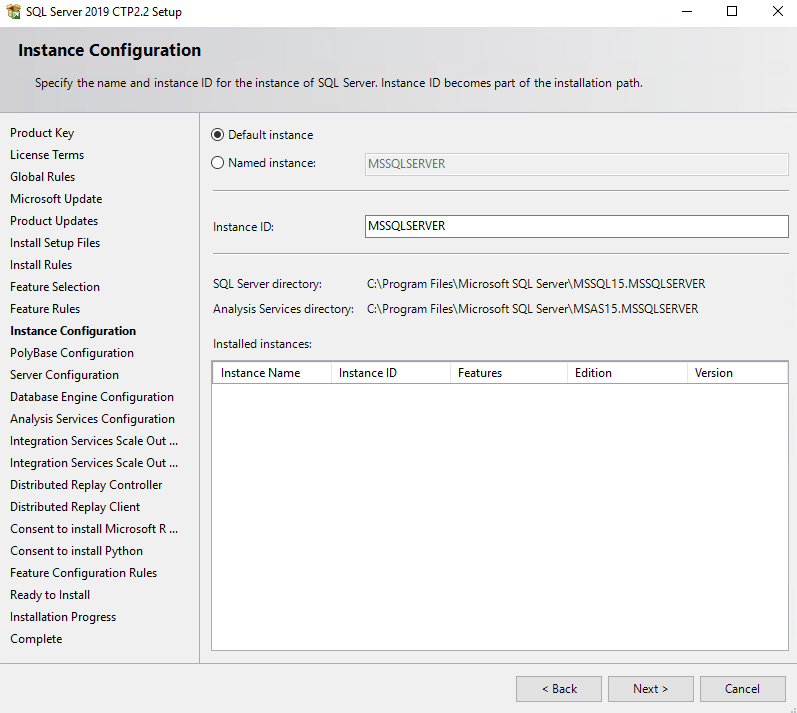
Task: Select Feature Rules step in sidebar
Action: pyautogui.click(x=45, y=309)
